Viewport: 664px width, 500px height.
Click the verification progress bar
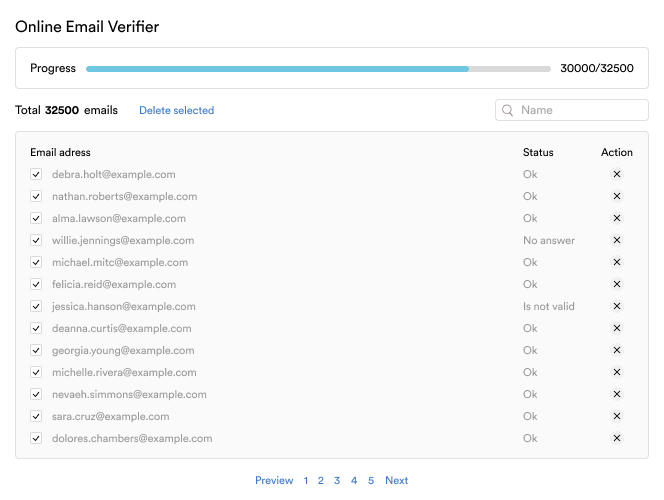pyautogui.click(x=318, y=69)
